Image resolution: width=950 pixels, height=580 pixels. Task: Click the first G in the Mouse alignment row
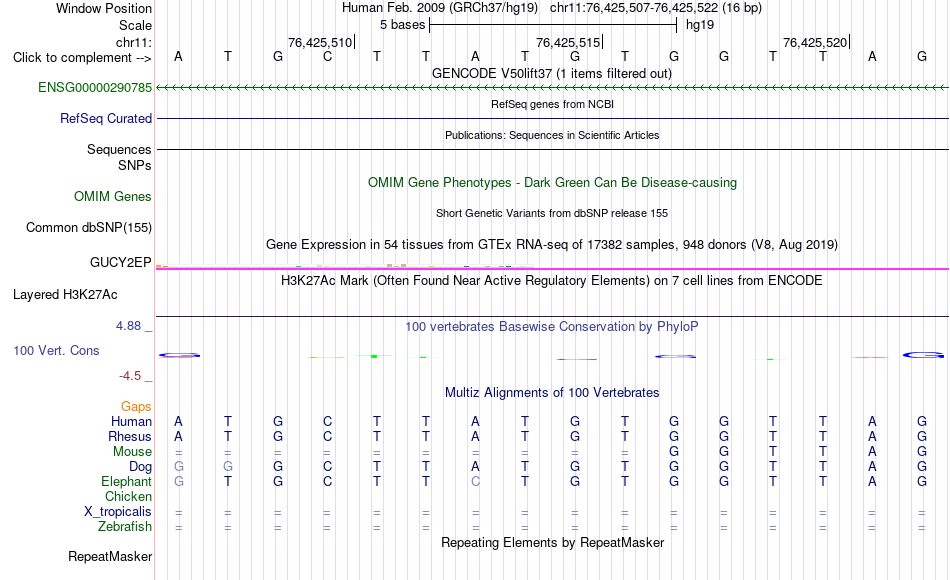[674, 452]
